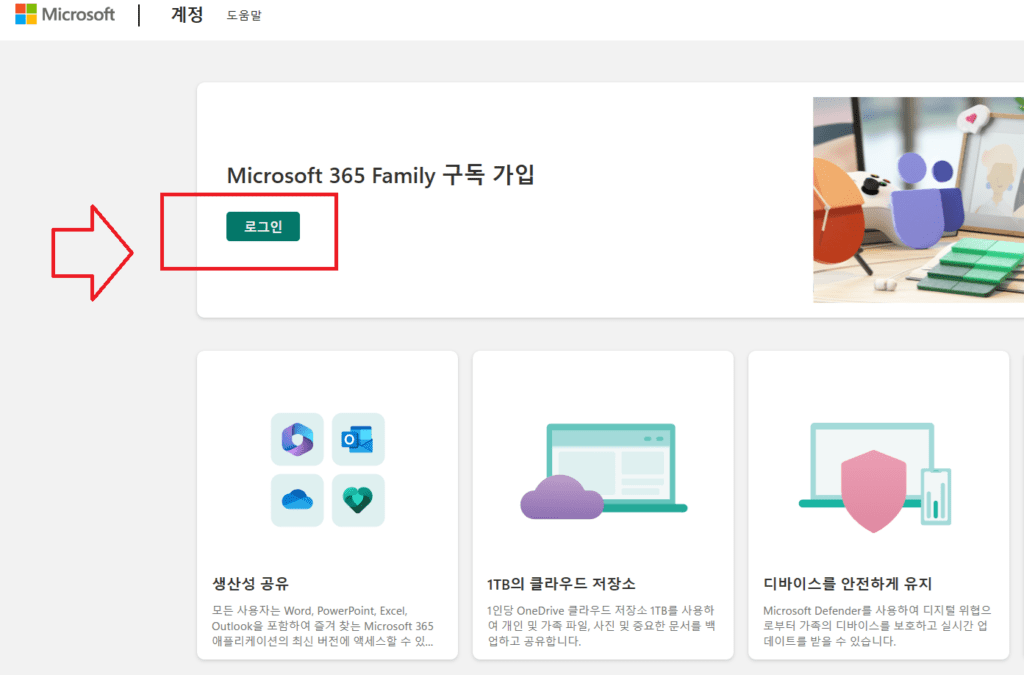
Task: Click the 생산성 공유 heading
Action: click(250, 584)
